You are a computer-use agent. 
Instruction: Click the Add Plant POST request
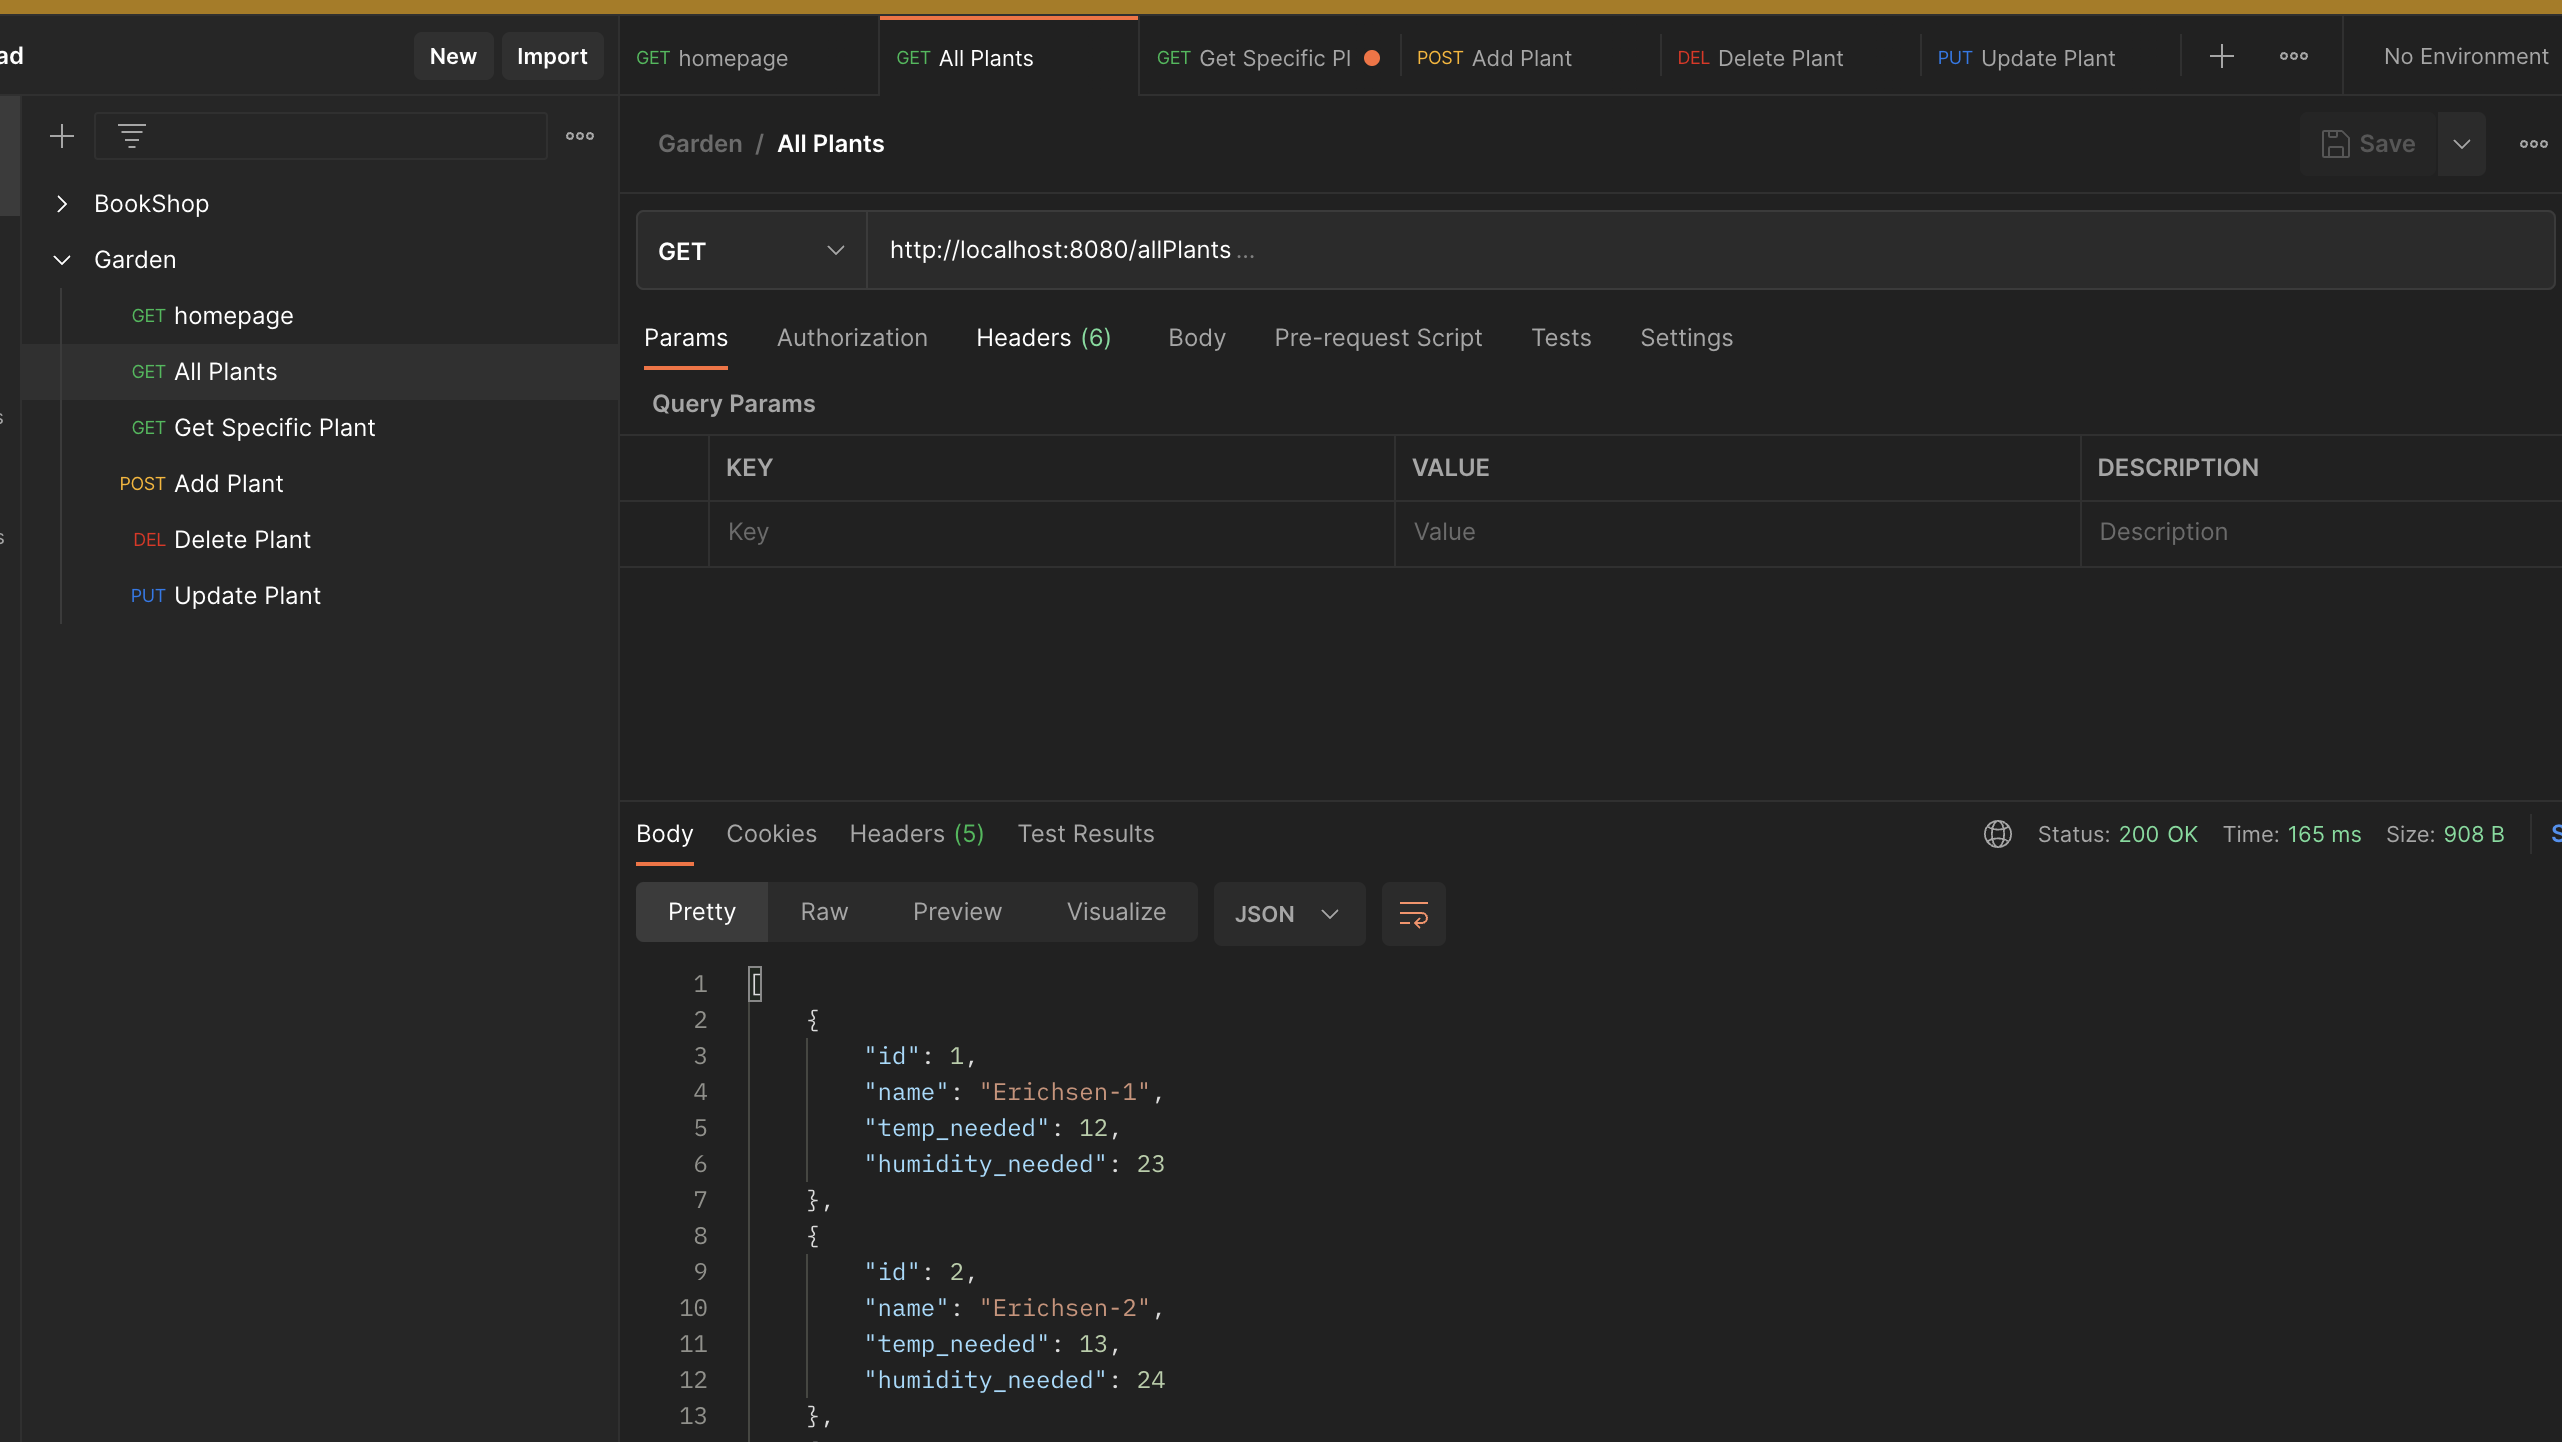click(227, 482)
